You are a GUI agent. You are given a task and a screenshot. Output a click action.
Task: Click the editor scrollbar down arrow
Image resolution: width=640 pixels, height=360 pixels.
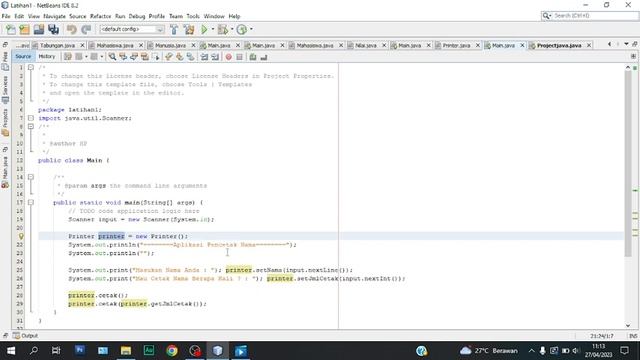(x=628, y=325)
